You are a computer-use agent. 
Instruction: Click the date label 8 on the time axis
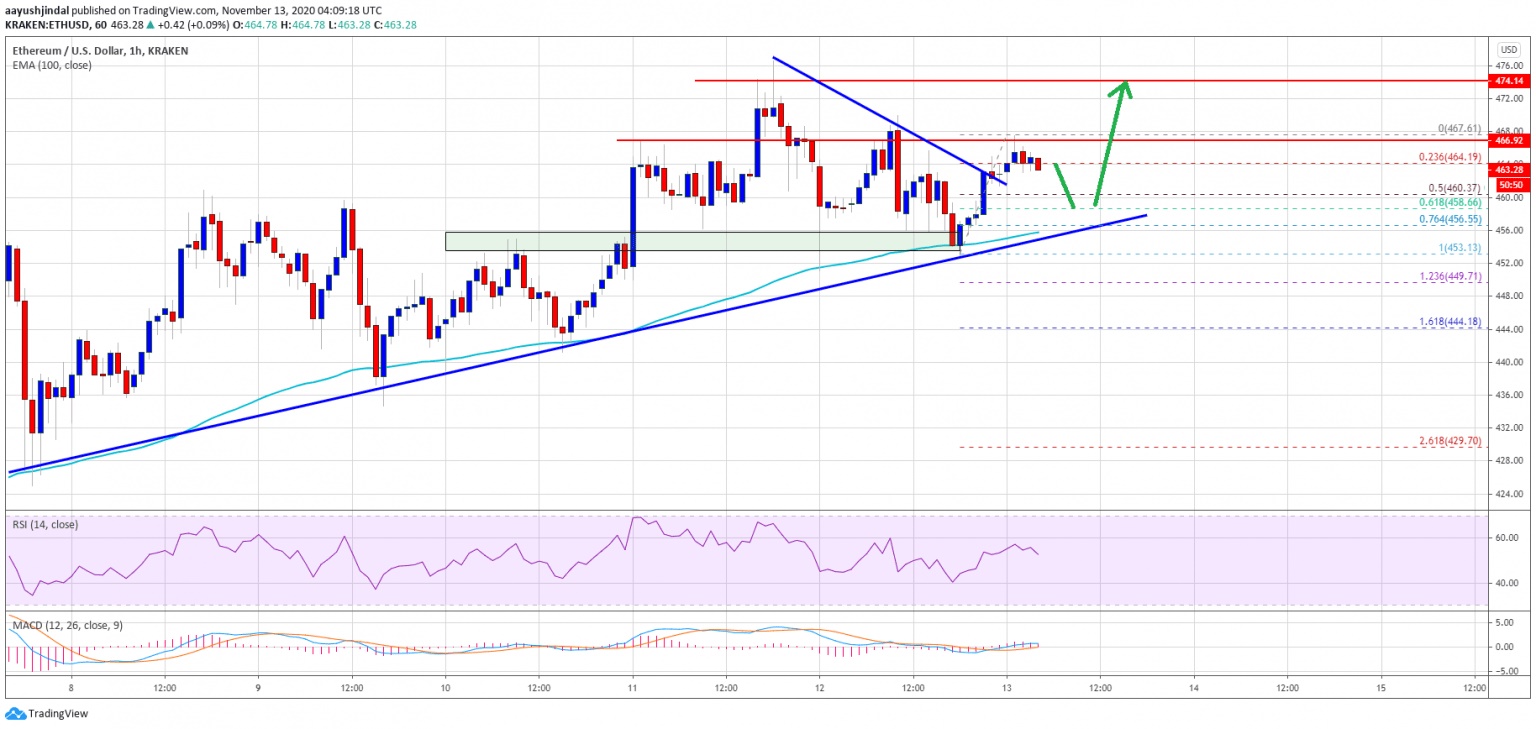coord(71,688)
